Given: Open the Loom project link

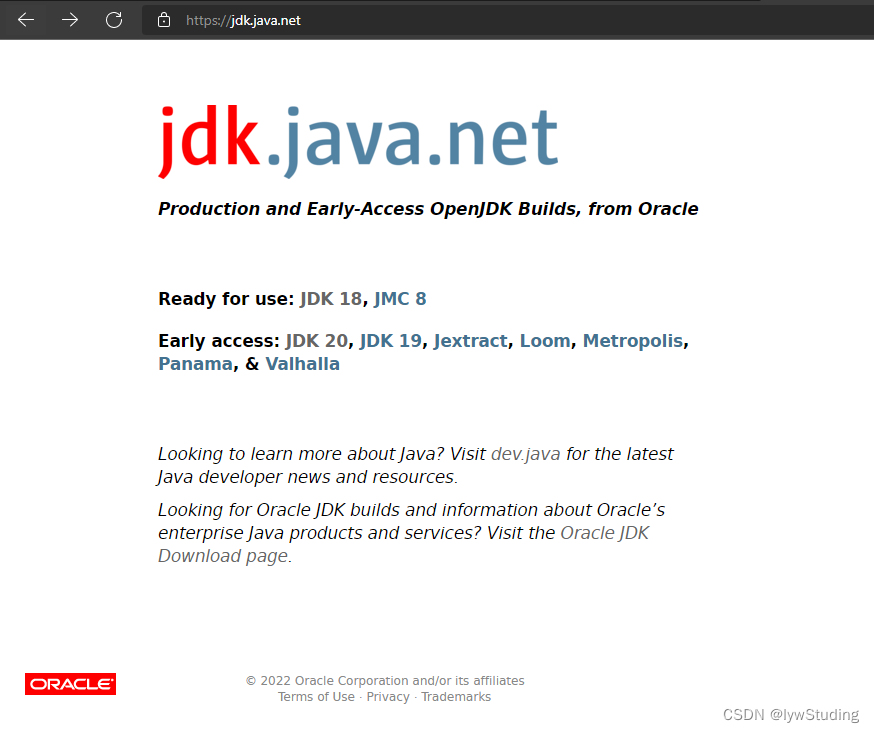Looking at the screenshot, I should [545, 341].
